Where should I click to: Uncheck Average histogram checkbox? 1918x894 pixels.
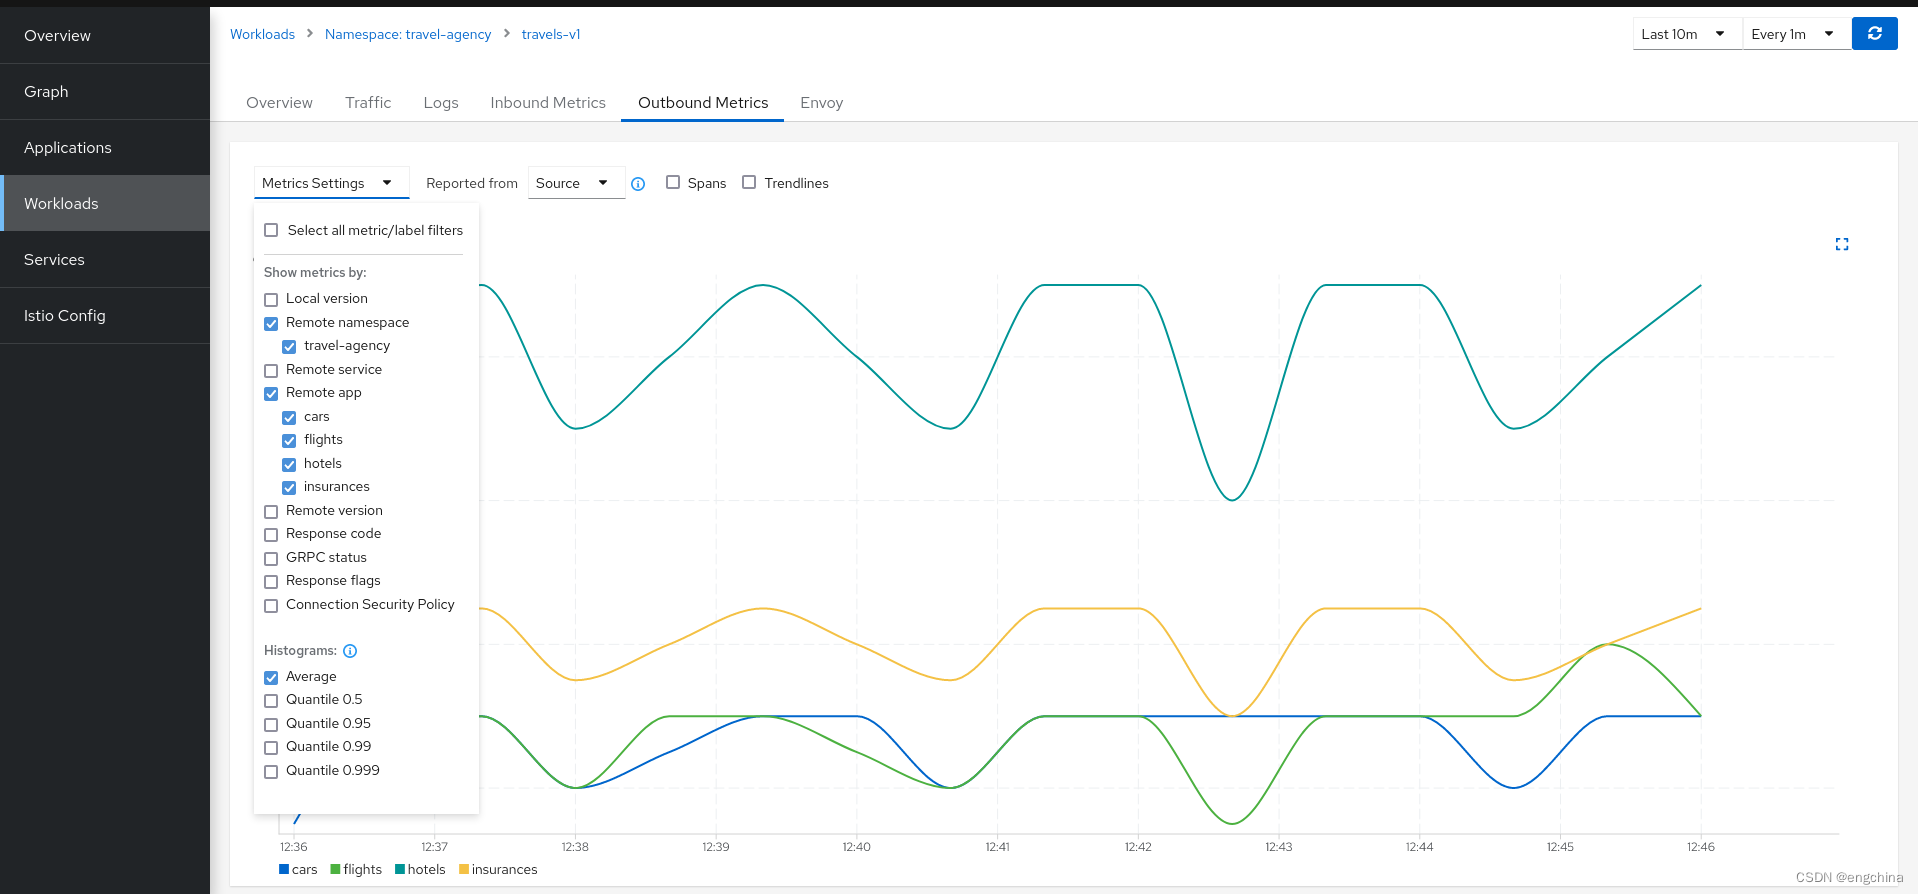click(x=271, y=677)
